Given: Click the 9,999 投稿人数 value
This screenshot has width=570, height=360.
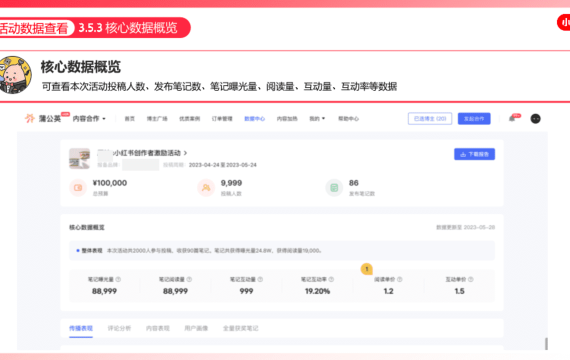Looking at the screenshot, I should click(x=231, y=183).
